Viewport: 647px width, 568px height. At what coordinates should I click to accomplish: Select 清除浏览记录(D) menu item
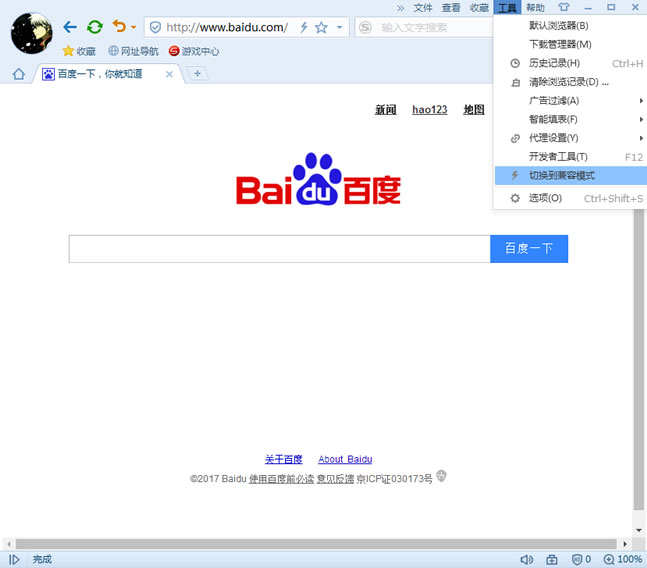(x=571, y=82)
